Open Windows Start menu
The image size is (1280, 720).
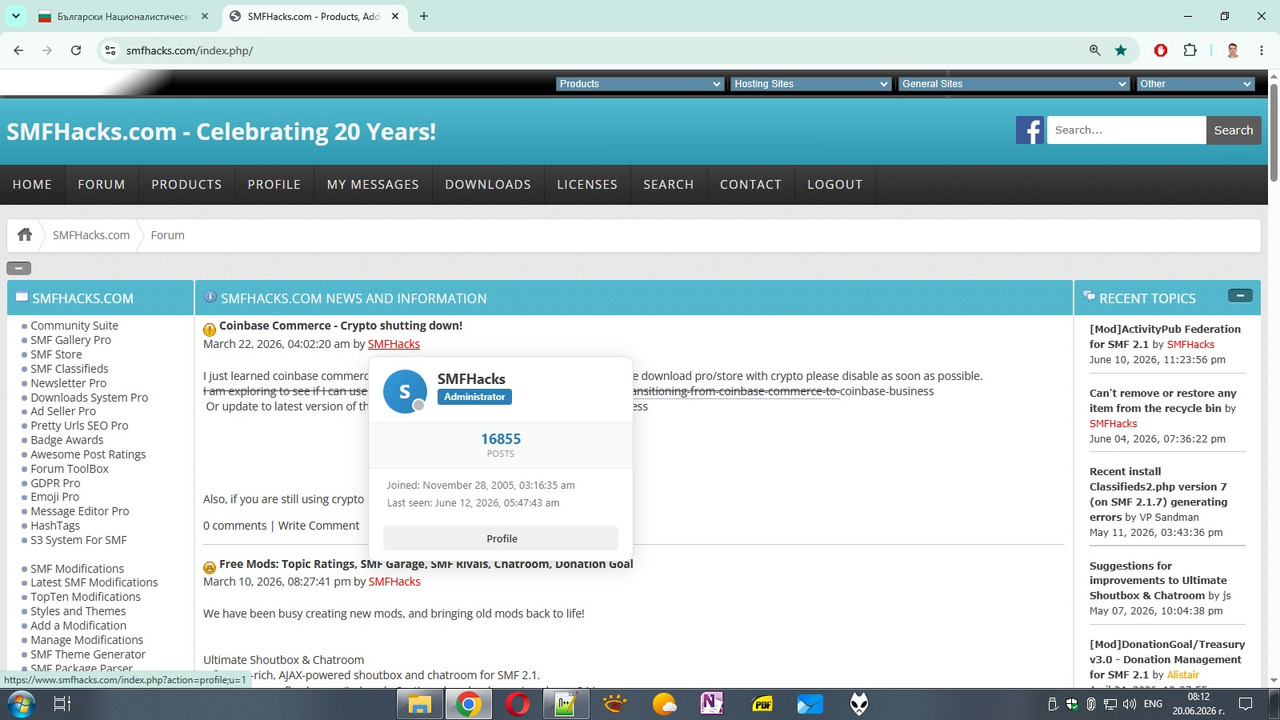point(20,704)
